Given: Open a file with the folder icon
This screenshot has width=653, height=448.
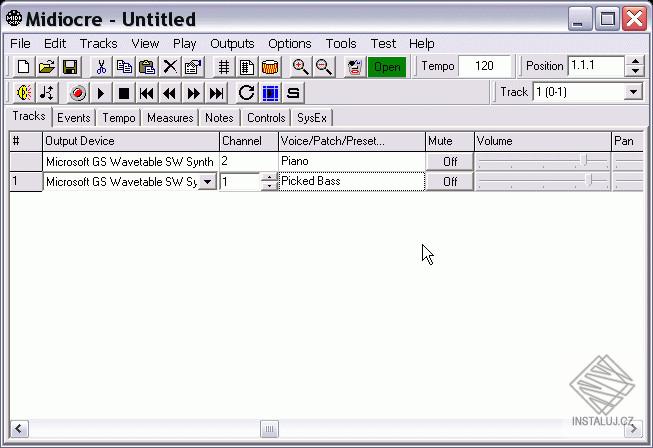Looking at the screenshot, I should coord(47,67).
